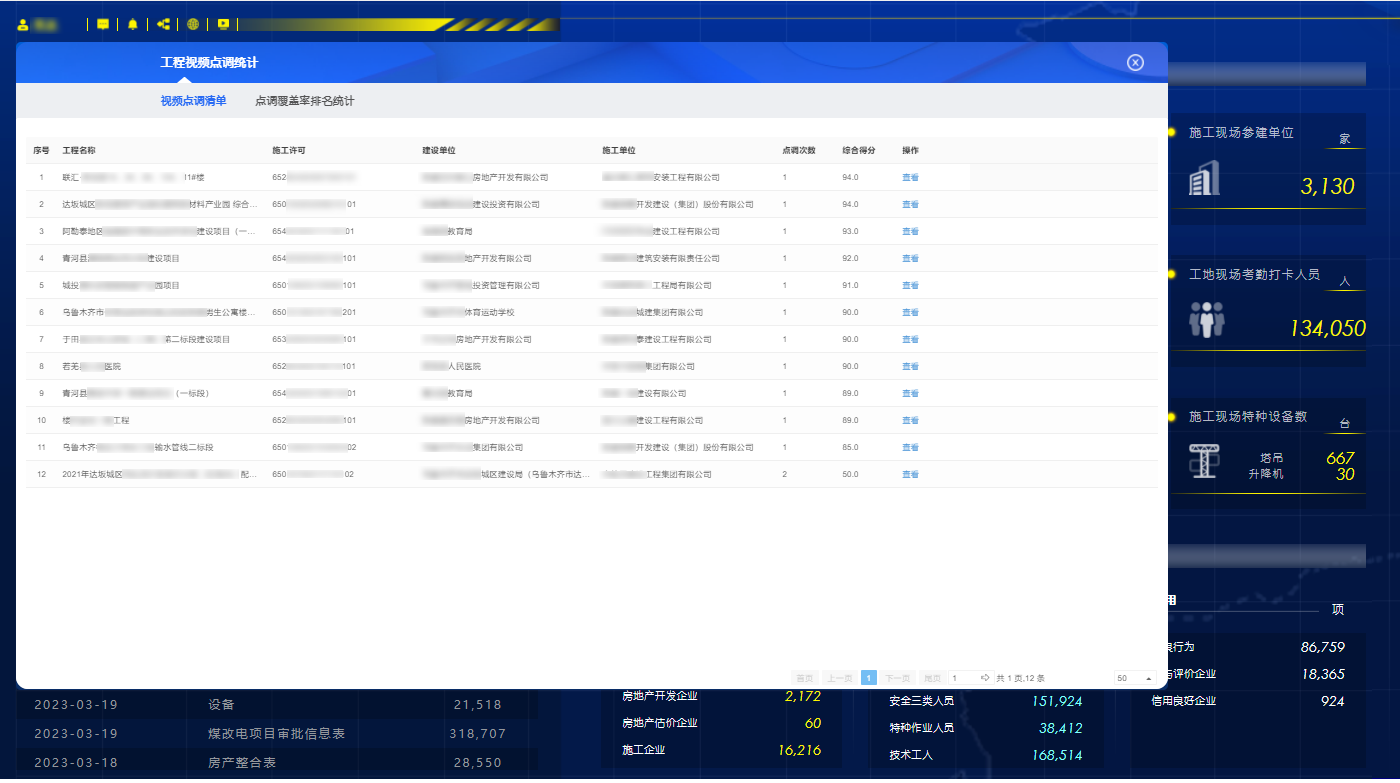Click the user profile icon in top bar
This screenshot has height=783, width=1400.
coord(23,25)
